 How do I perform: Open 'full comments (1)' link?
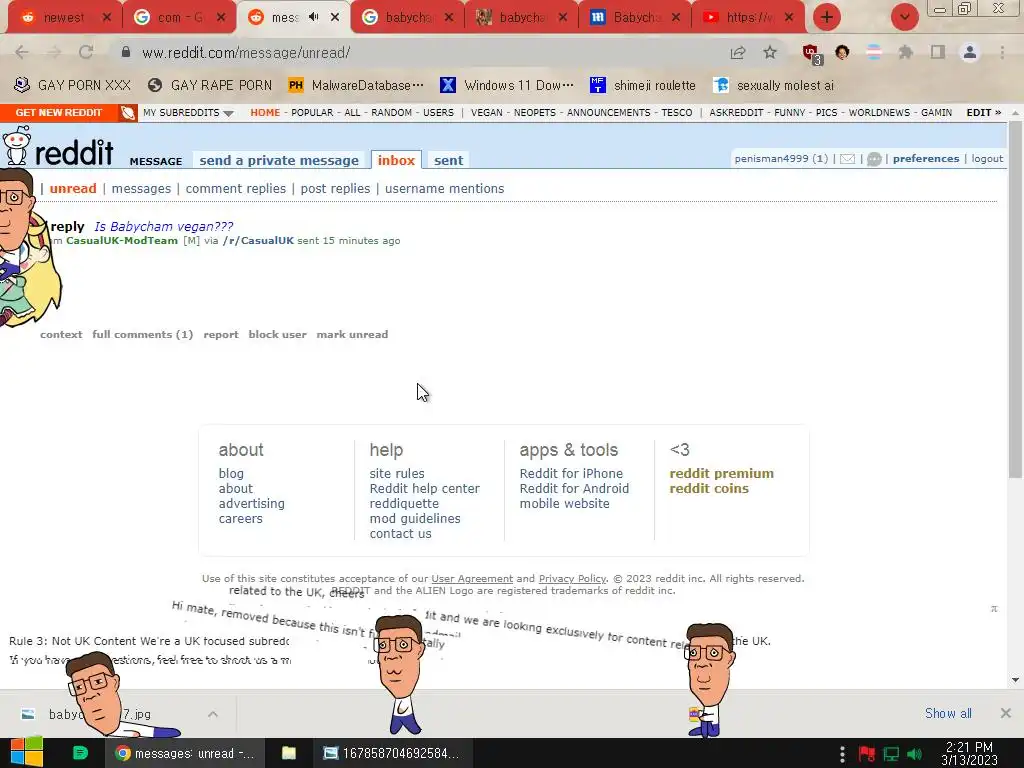click(142, 334)
